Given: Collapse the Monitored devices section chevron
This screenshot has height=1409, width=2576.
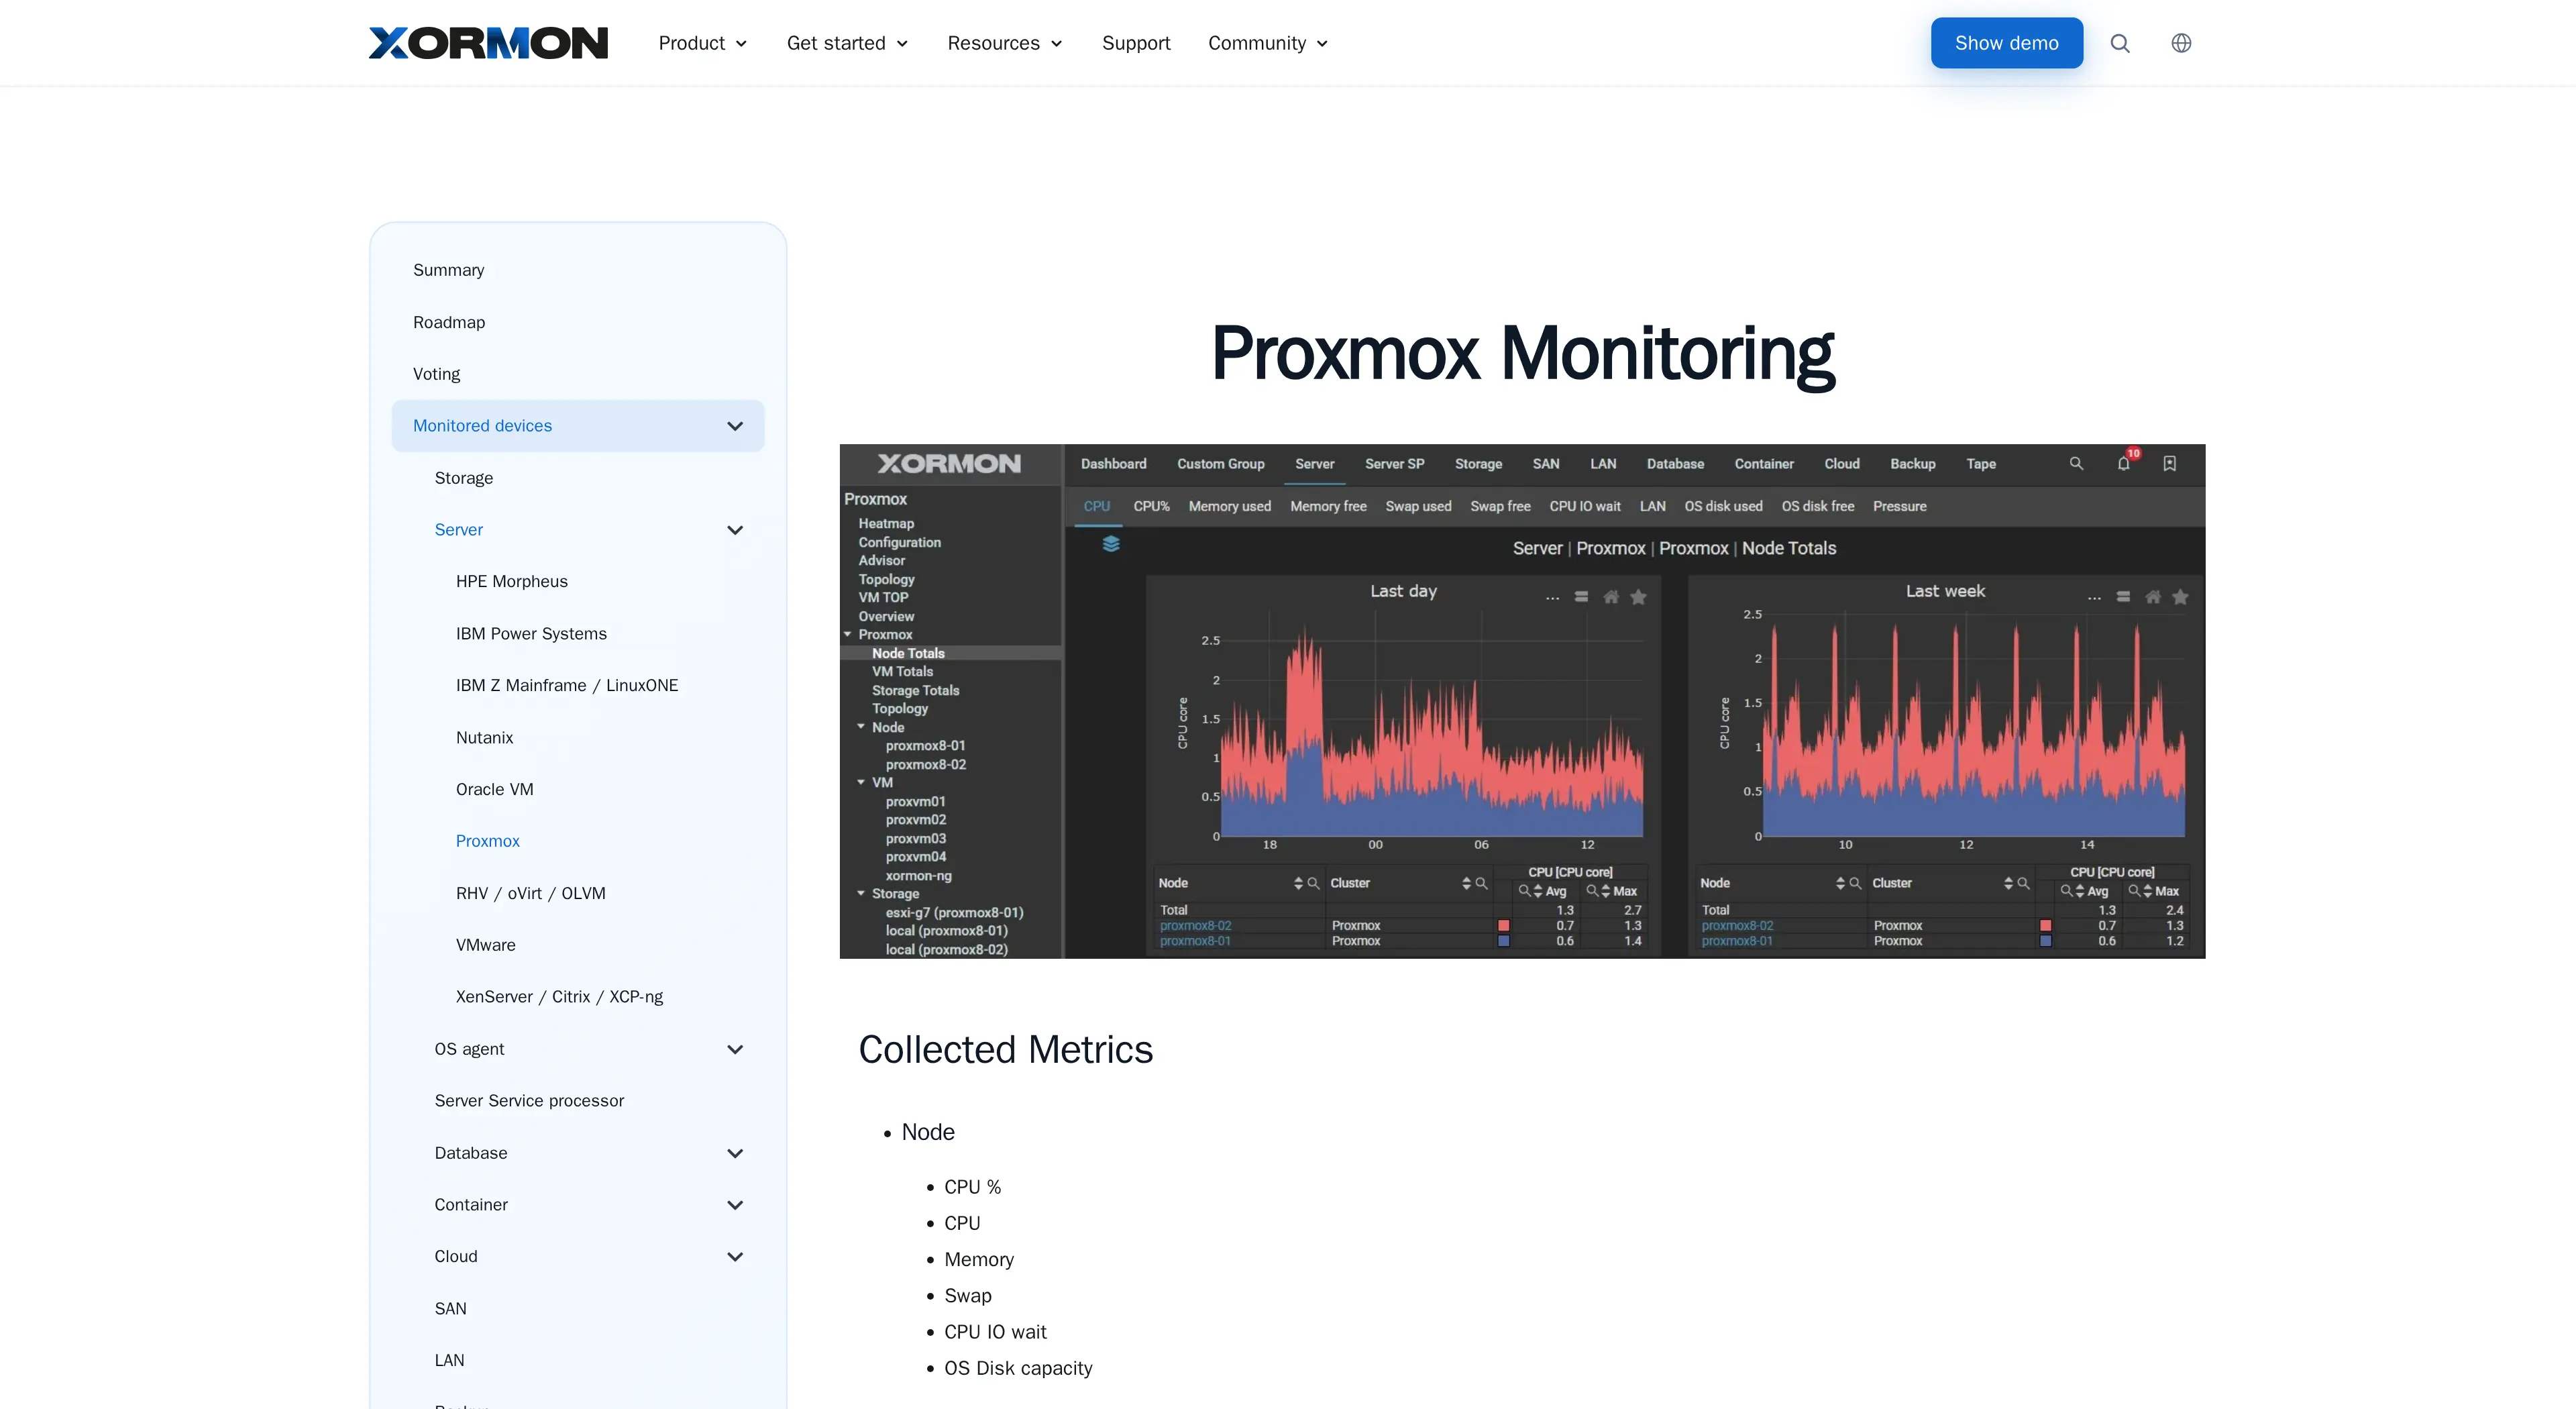Looking at the screenshot, I should [x=735, y=426].
